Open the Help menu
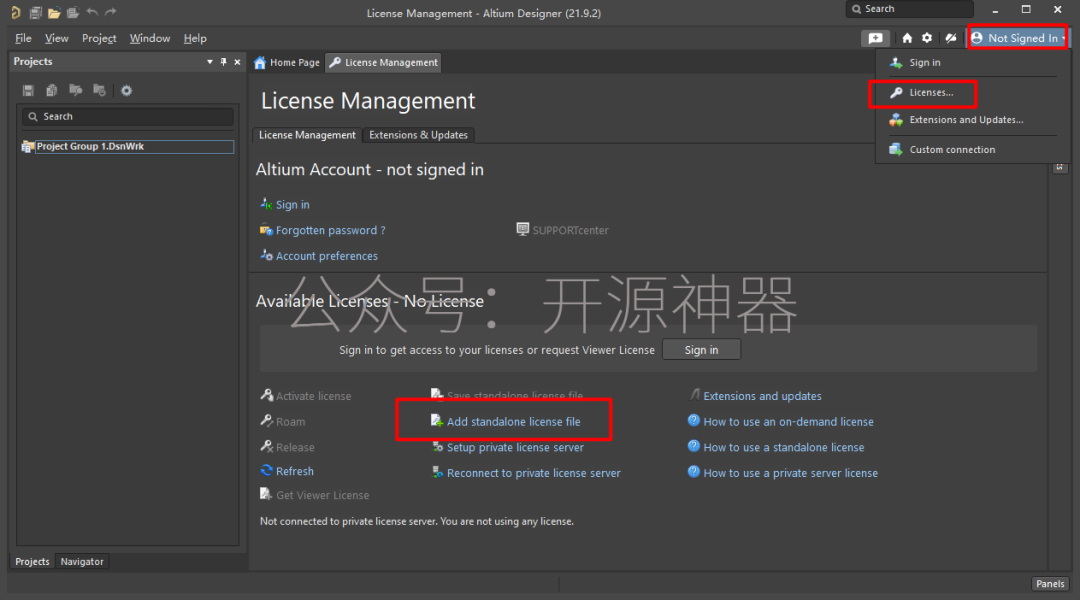 tap(195, 39)
